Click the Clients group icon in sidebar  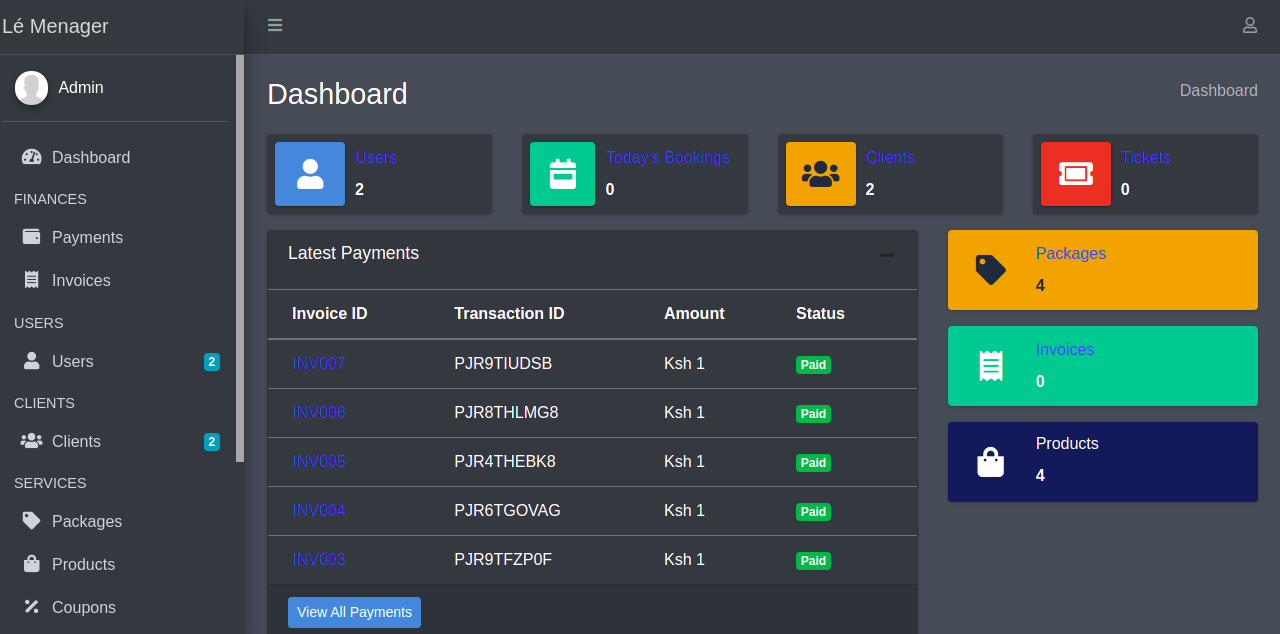32,441
